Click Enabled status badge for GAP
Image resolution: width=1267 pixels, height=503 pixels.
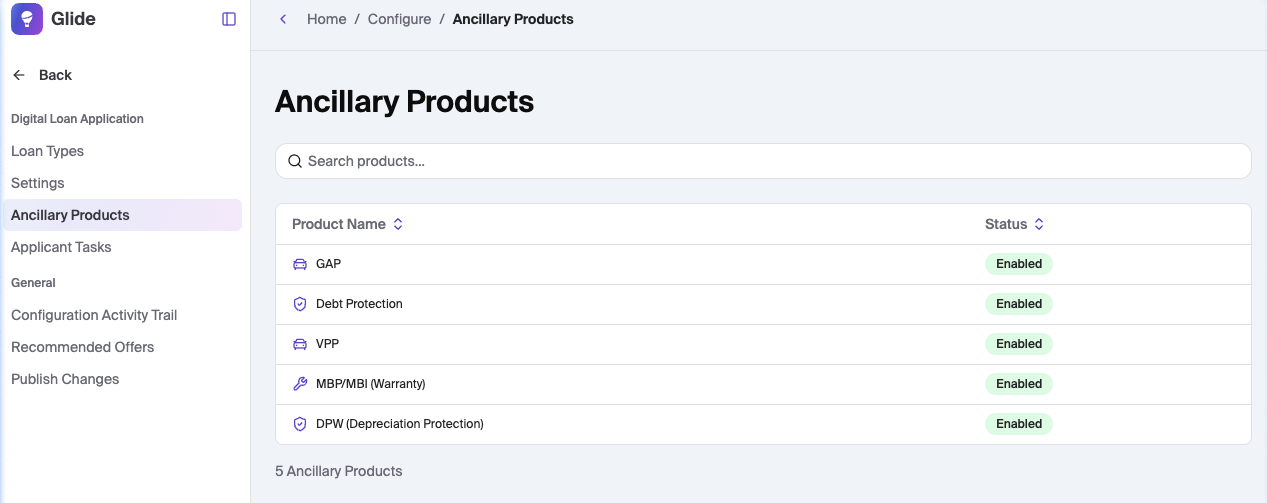click(1019, 264)
